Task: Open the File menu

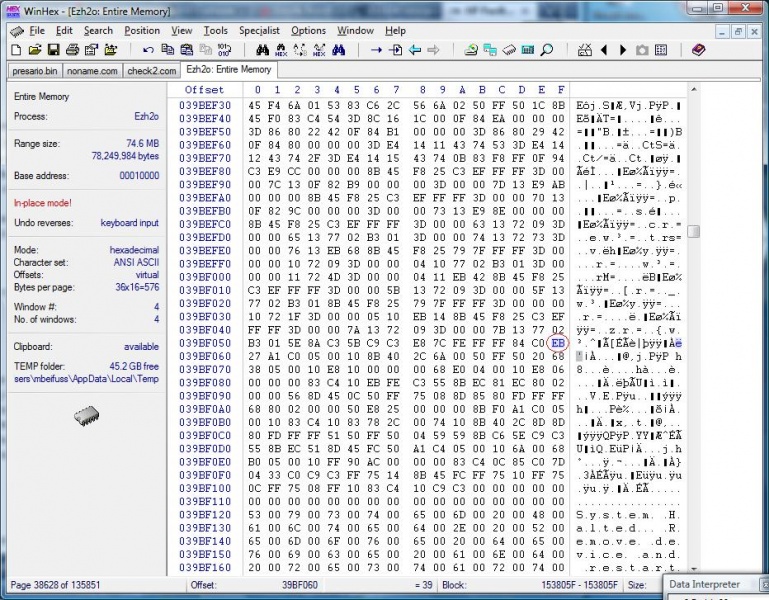Action: (37, 31)
